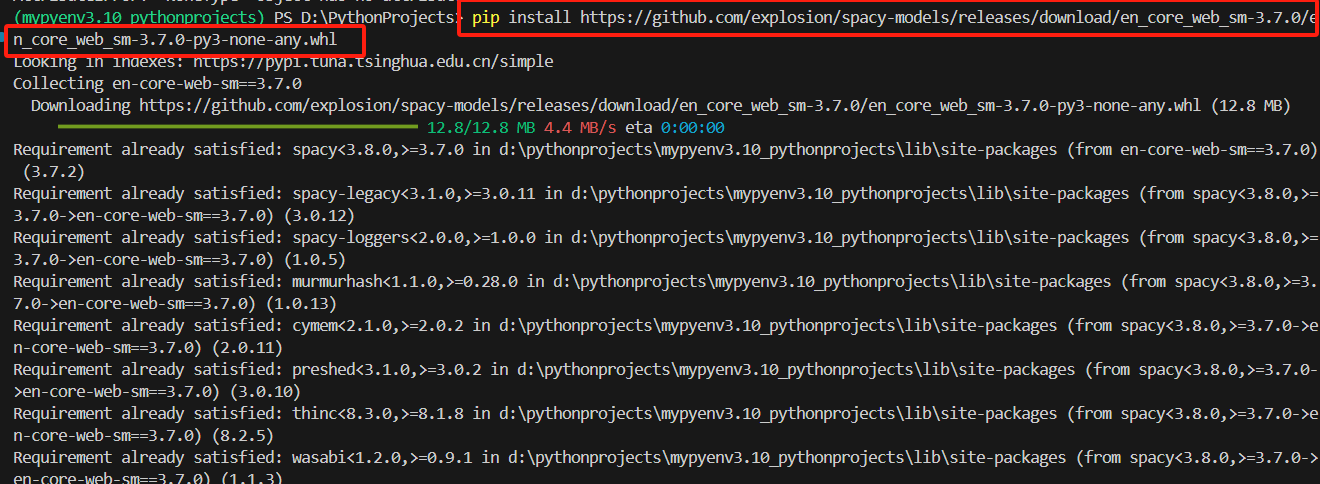Click the '(2.0.11)' version text
Screen dimensions: 1320x484
pyautogui.click(x=248, y=348)
